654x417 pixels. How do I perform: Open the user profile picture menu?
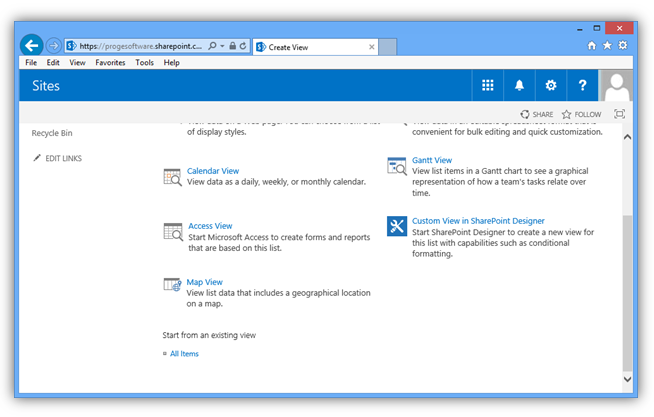click(616, 86)
